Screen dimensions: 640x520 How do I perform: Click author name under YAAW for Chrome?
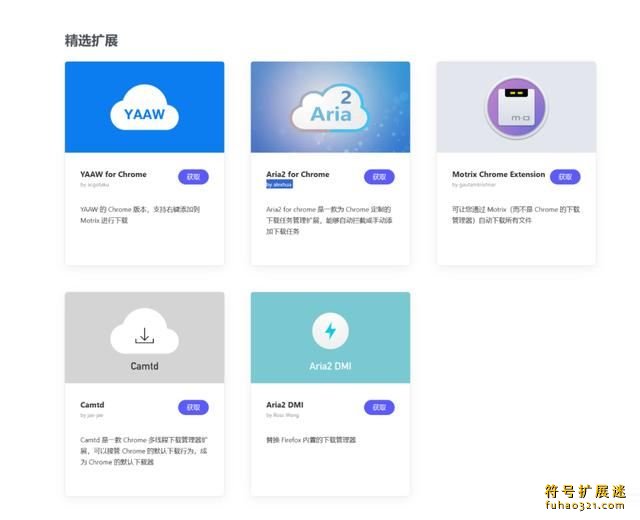pyautogui.click(x=94, y=184)
